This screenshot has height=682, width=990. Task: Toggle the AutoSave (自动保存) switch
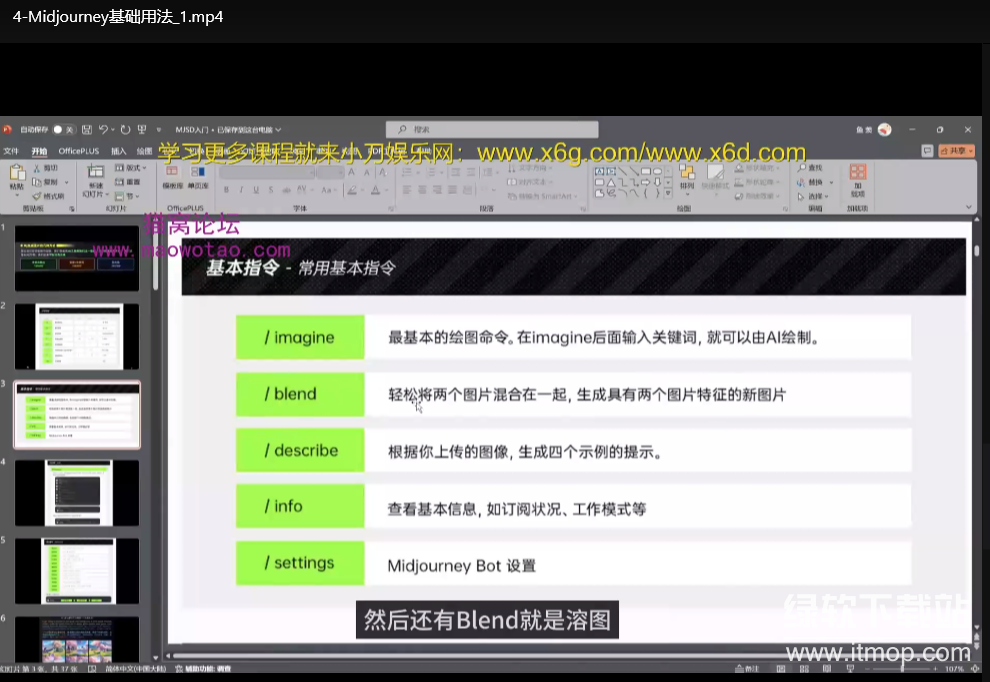[x=63, y=129]
